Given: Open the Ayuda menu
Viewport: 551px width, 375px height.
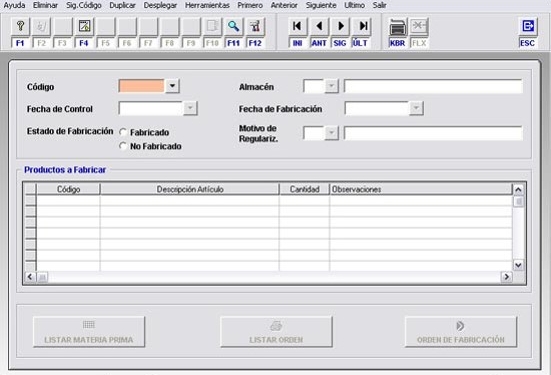Looking at the screenshot, I should click(x=14, y=5).
